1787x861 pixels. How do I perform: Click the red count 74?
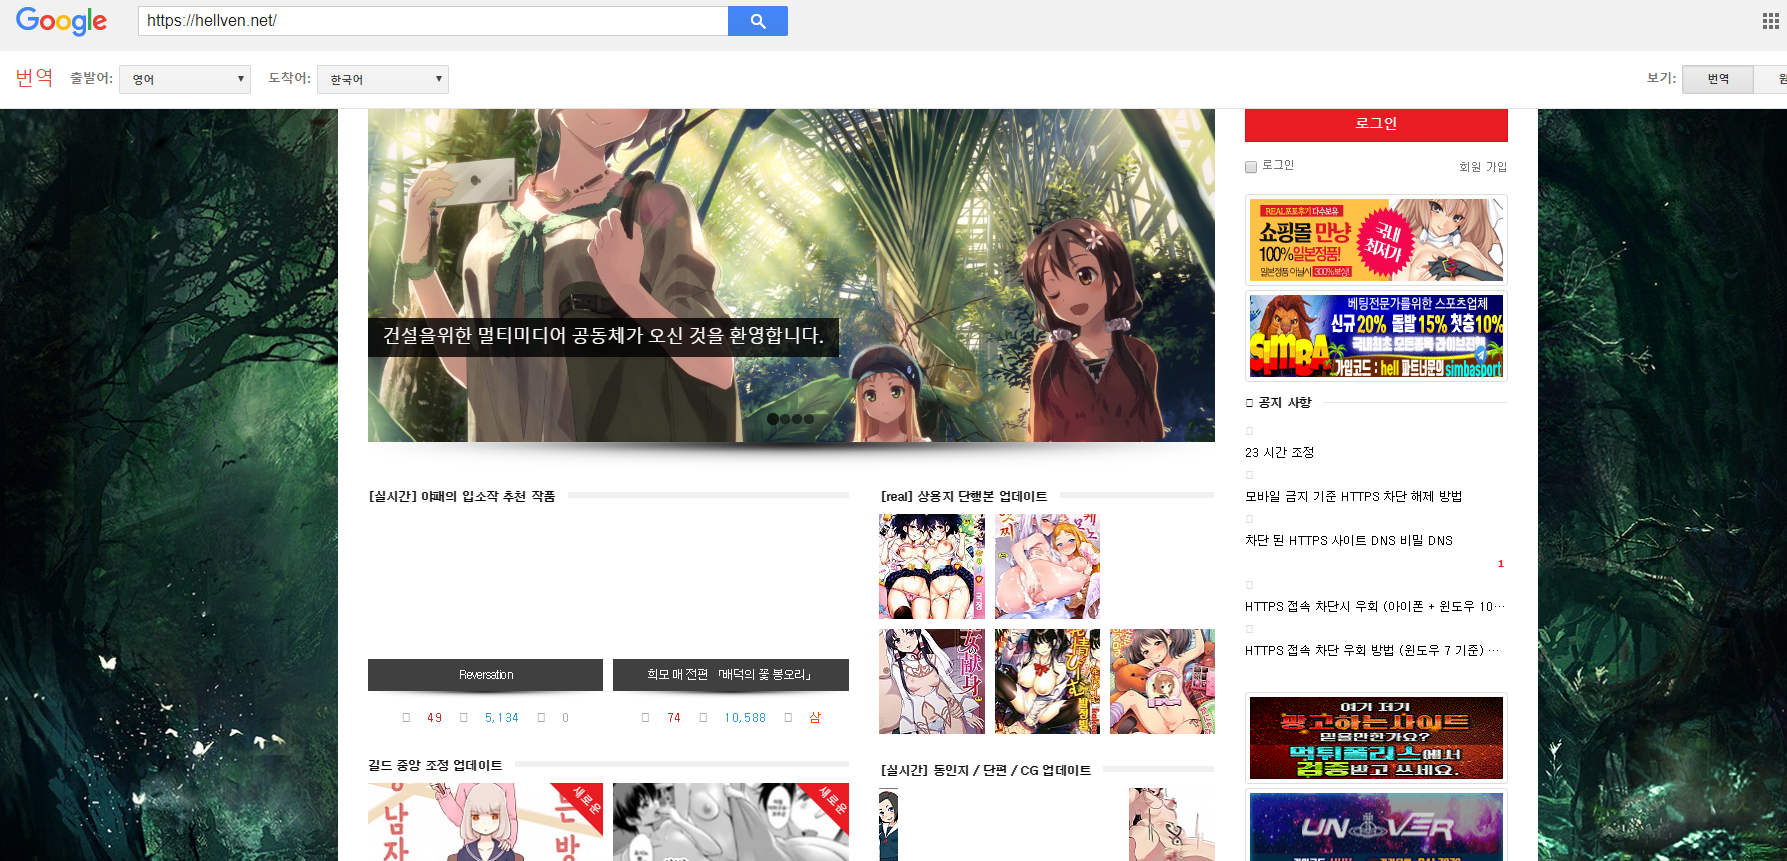point(674,718)
